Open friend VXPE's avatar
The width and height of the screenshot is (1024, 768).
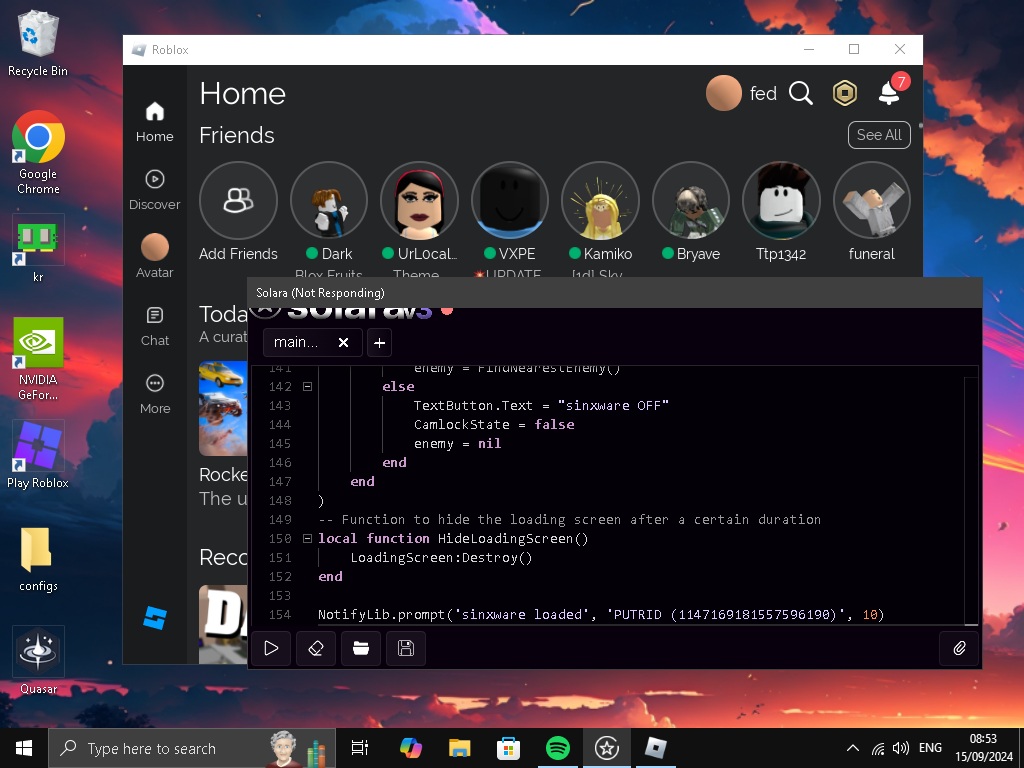click(509, 200)
